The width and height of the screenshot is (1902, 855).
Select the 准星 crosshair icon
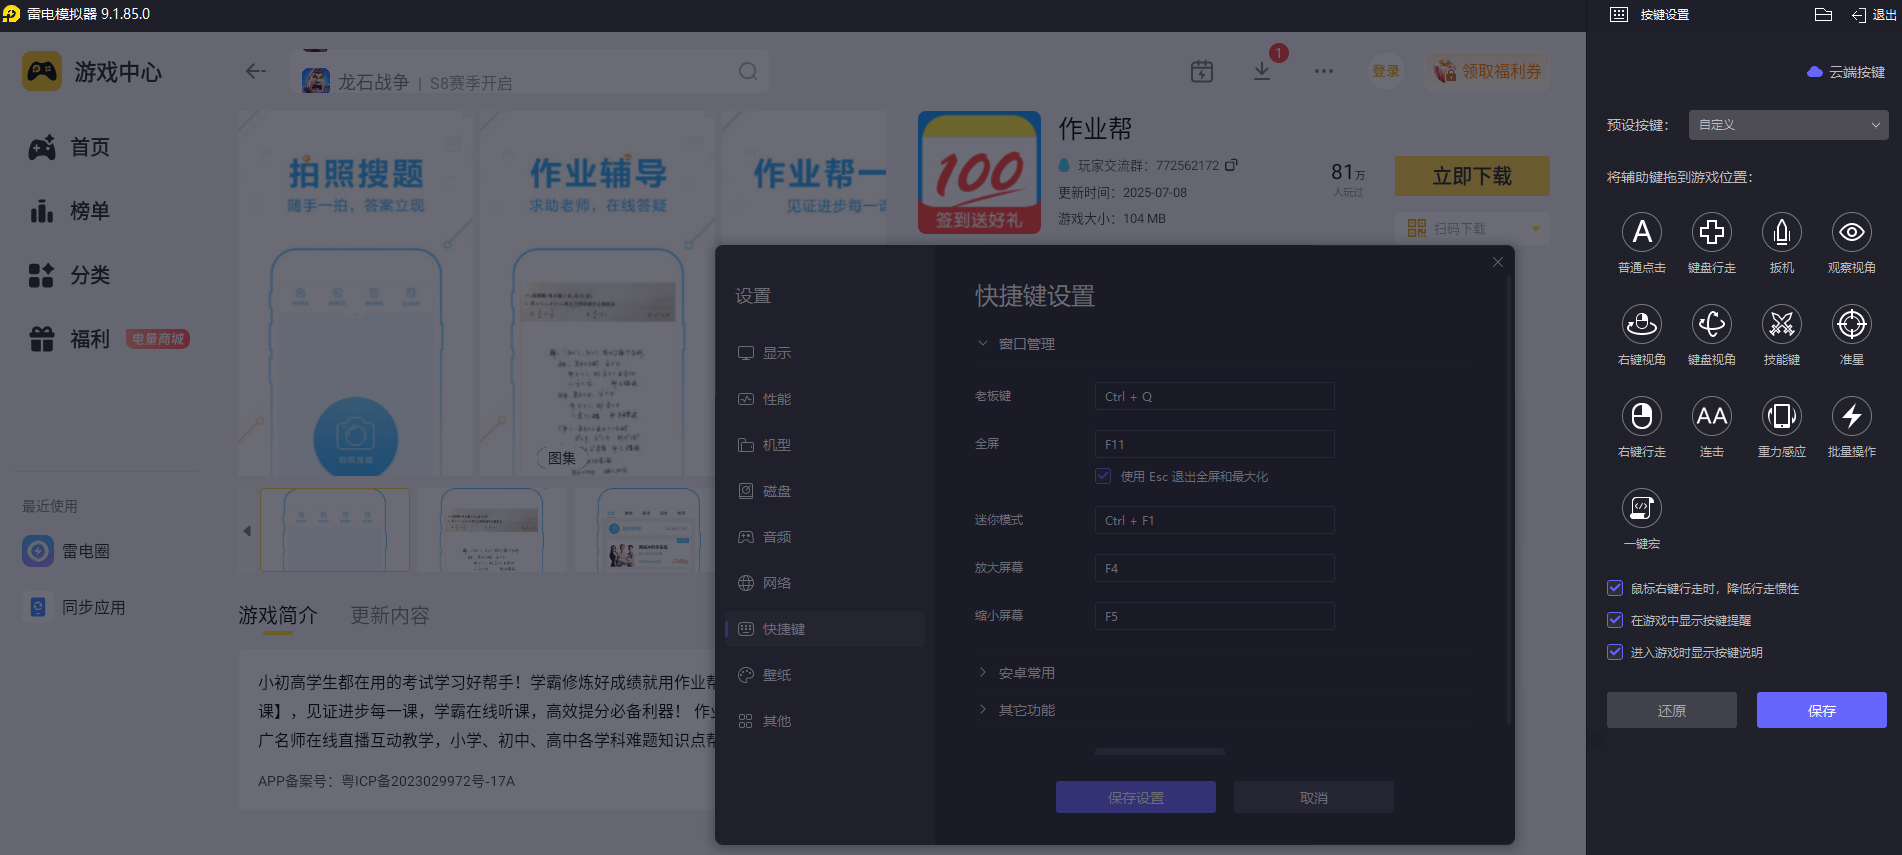(1852, 324)
